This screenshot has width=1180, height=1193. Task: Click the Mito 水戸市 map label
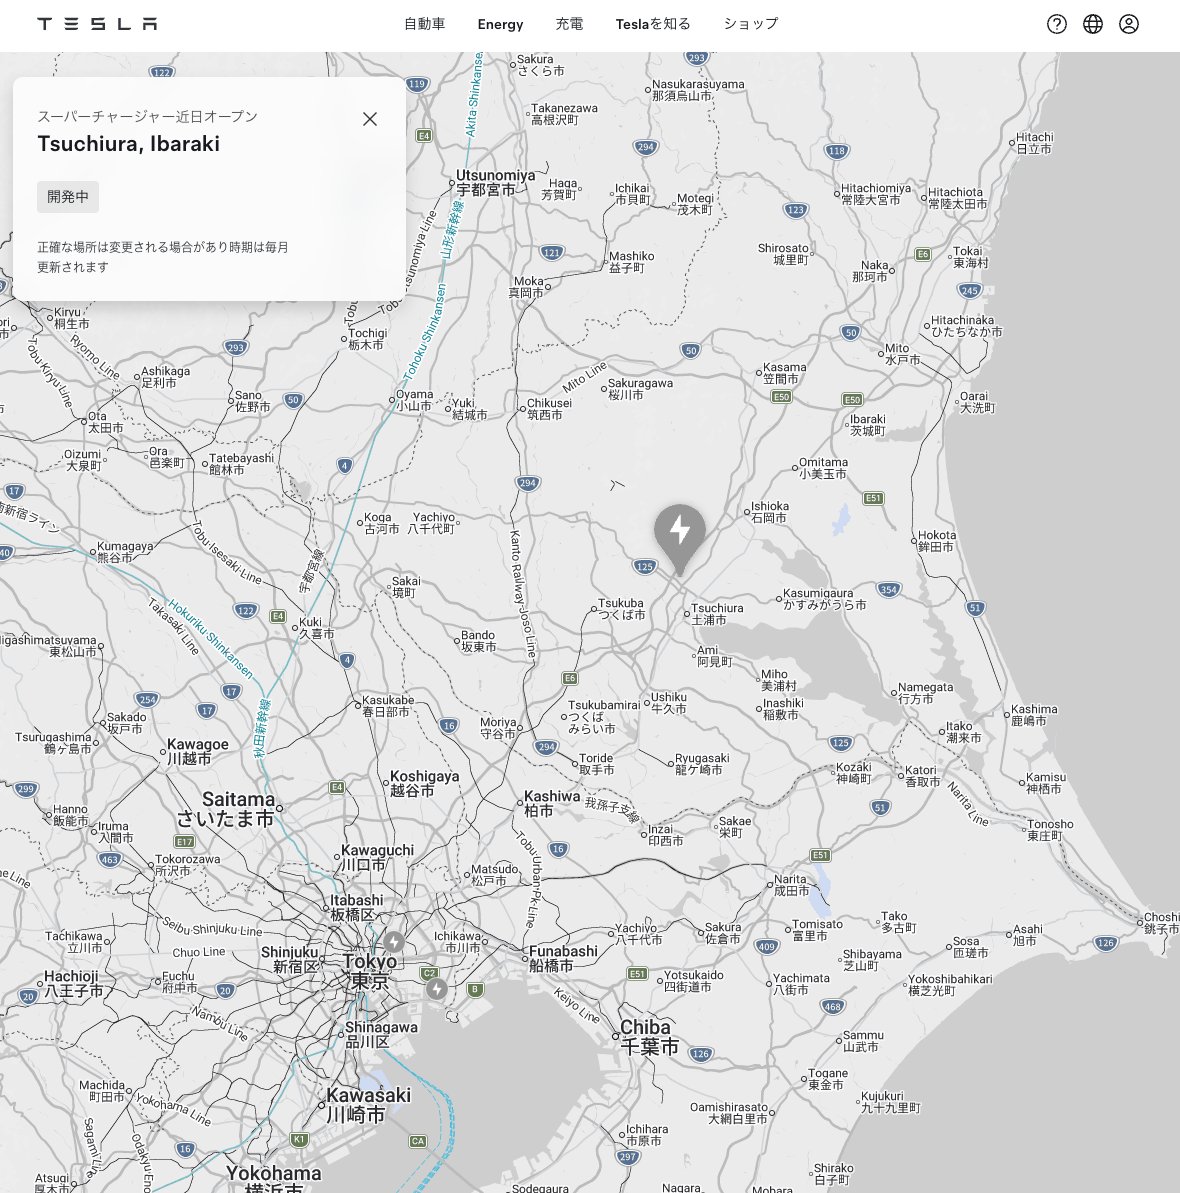click(x=902, y=354)
